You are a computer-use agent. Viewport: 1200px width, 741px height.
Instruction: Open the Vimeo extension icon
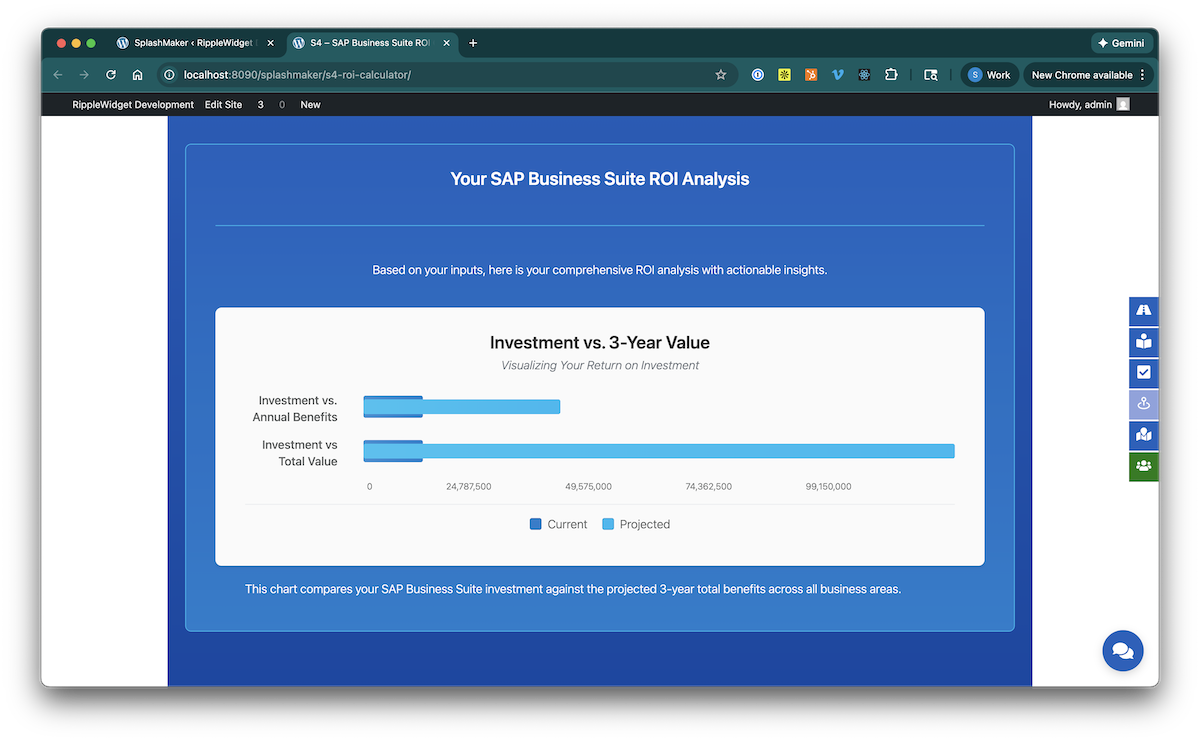tap(838, 75)
